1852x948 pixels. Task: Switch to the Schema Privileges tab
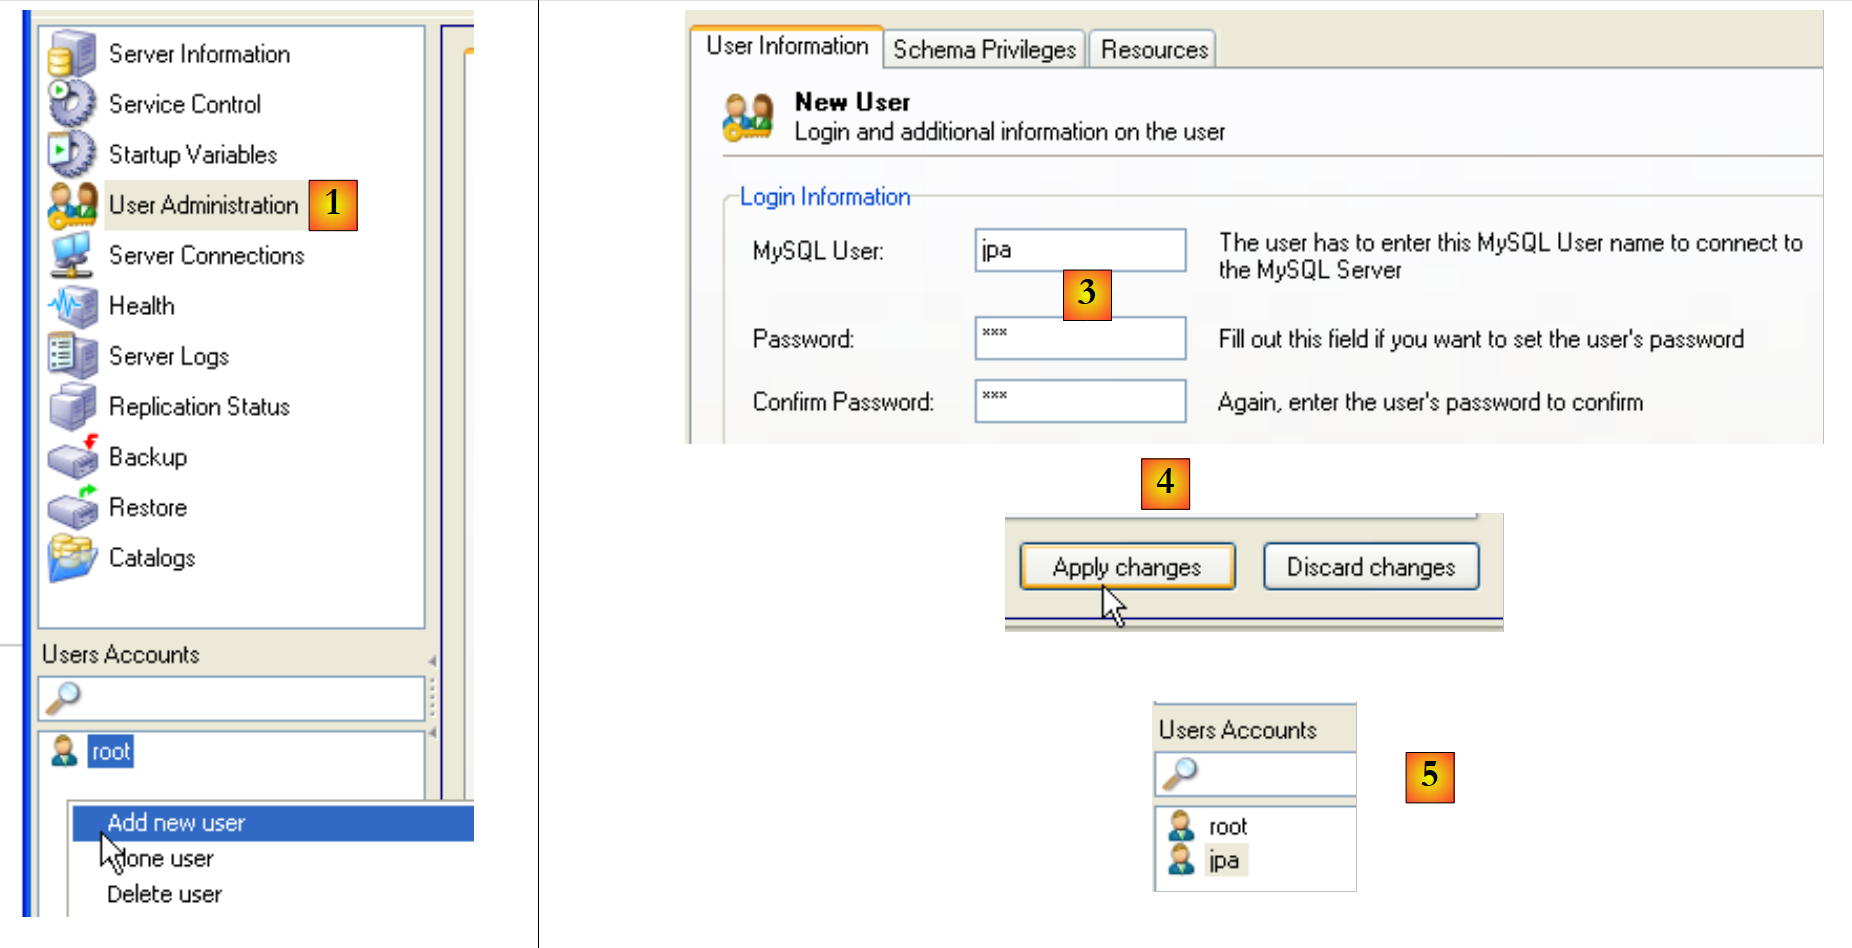[x=984, y=49]
